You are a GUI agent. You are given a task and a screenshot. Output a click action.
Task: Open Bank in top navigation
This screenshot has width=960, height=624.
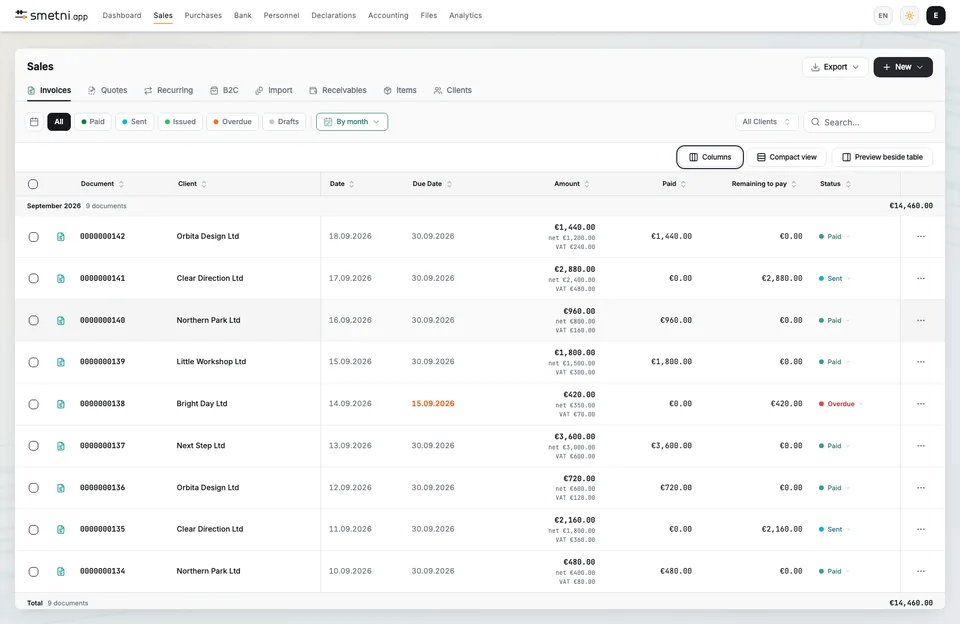[x=242, y=15]
